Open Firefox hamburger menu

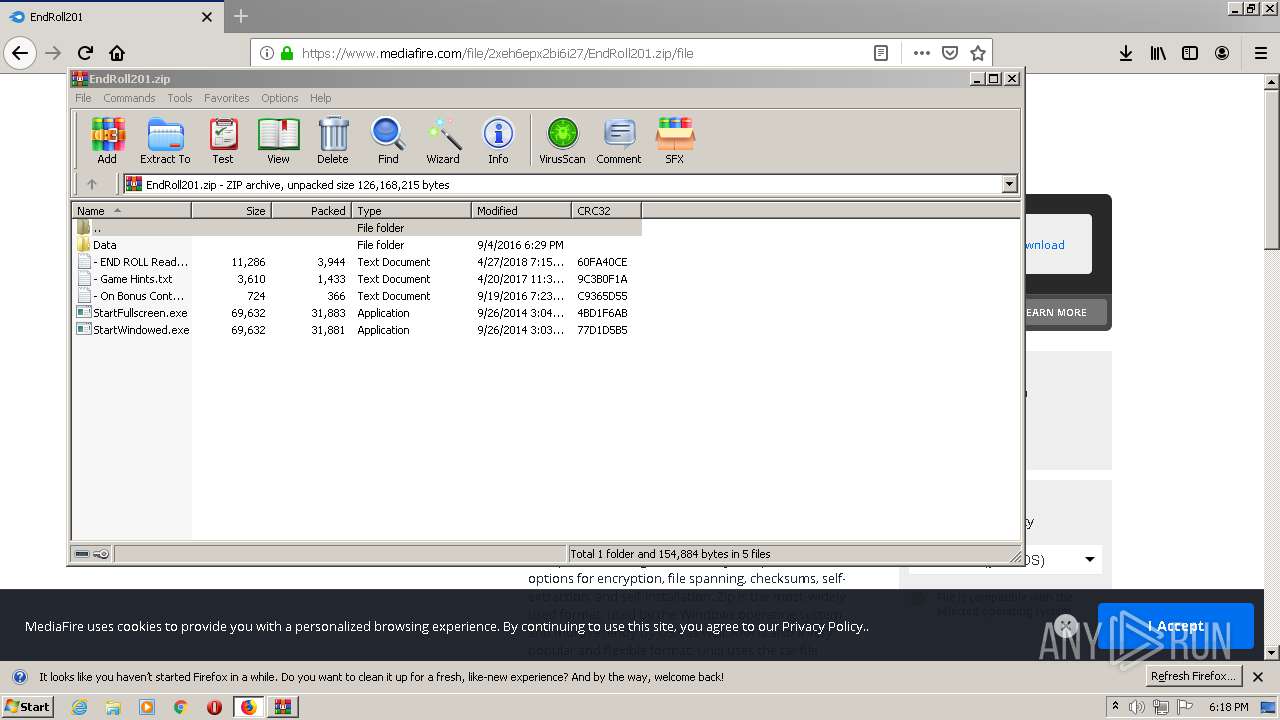click(1261, 53)
